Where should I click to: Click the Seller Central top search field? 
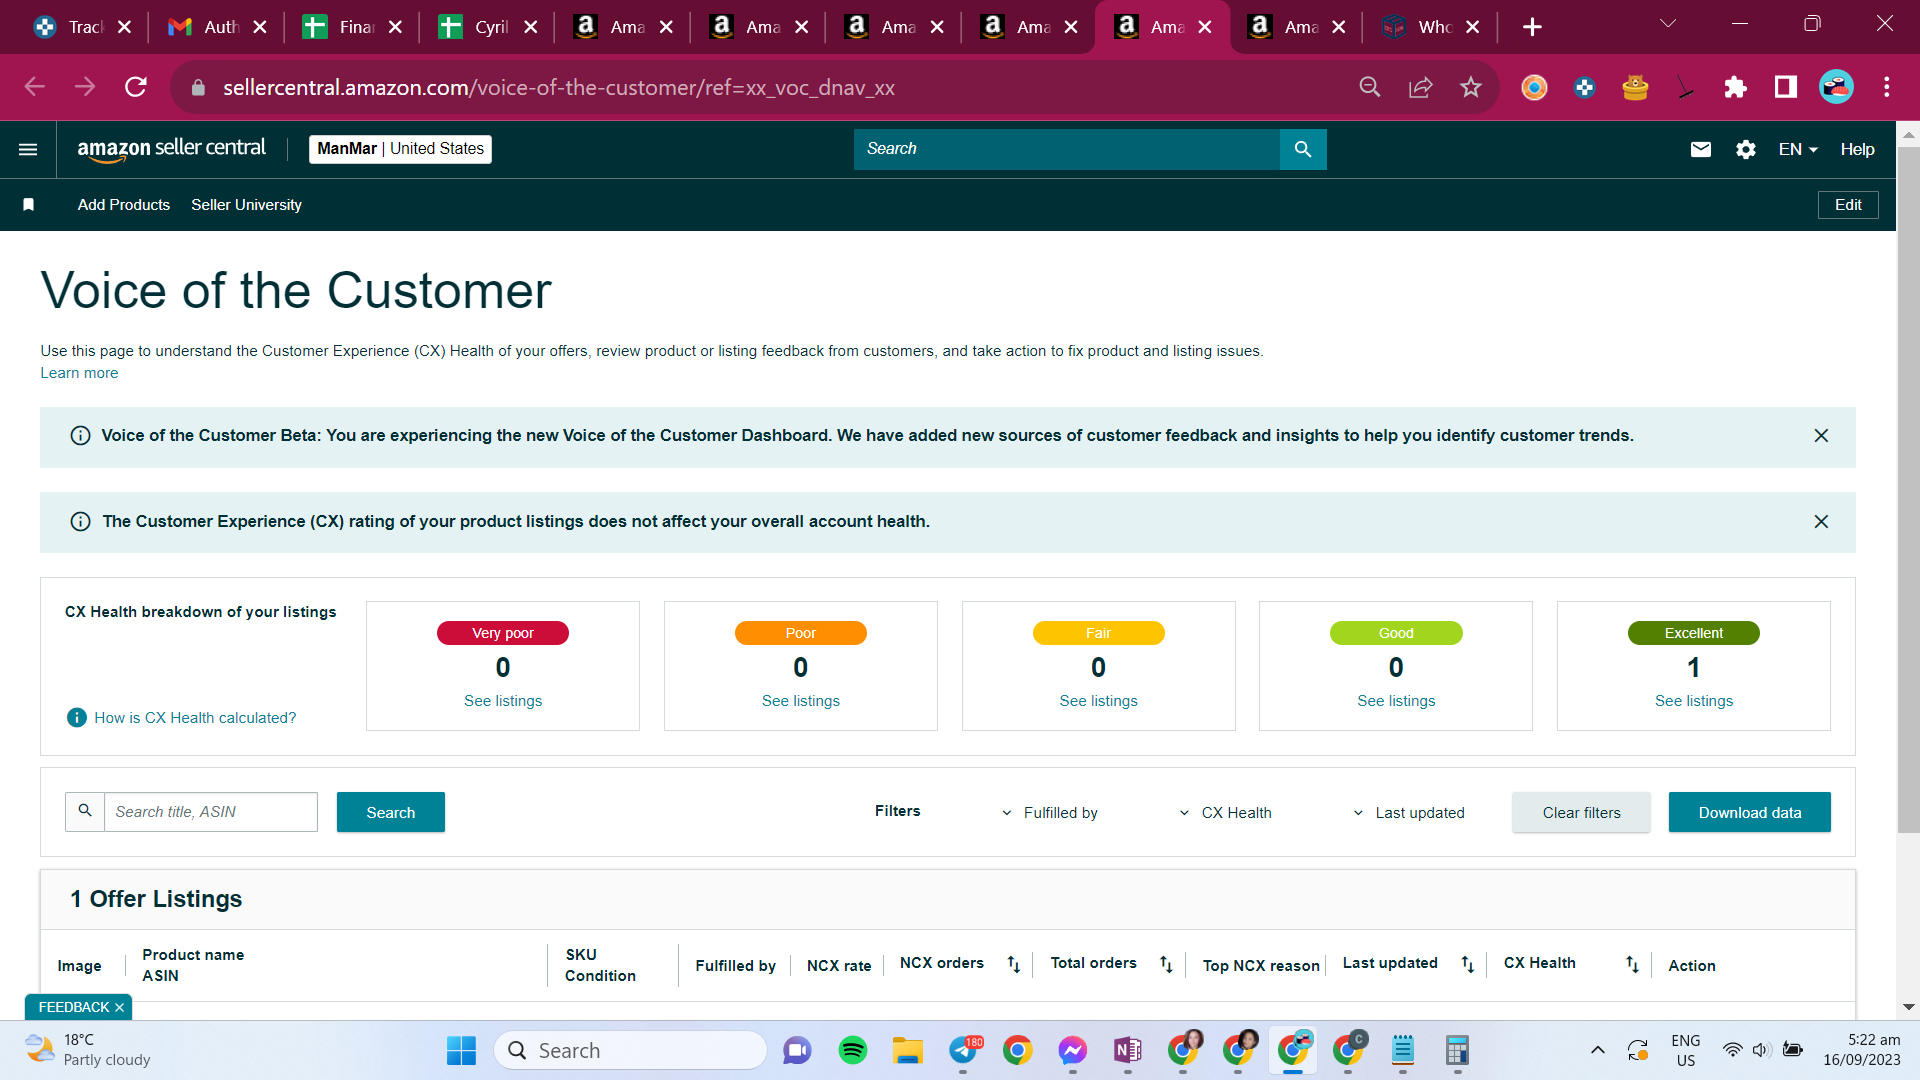click(1067, 149)
